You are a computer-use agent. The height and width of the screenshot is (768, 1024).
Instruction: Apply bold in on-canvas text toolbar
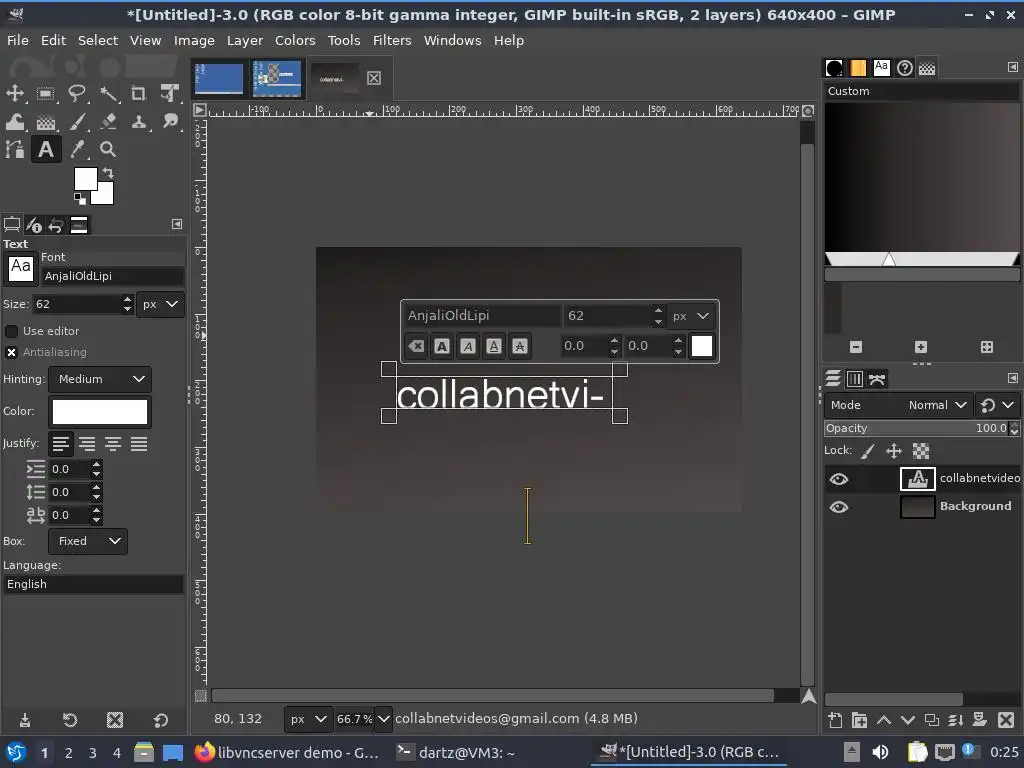point(442,346)
